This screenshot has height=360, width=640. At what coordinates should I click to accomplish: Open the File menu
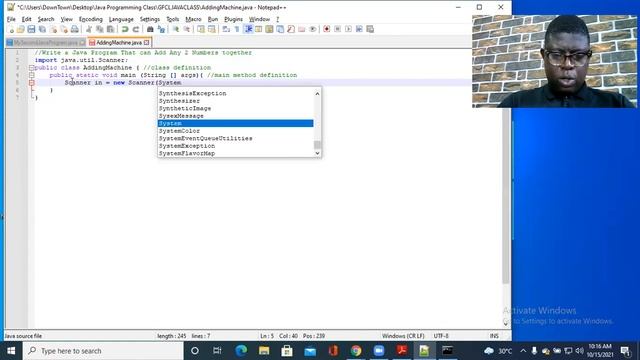(x=11, y=19)
